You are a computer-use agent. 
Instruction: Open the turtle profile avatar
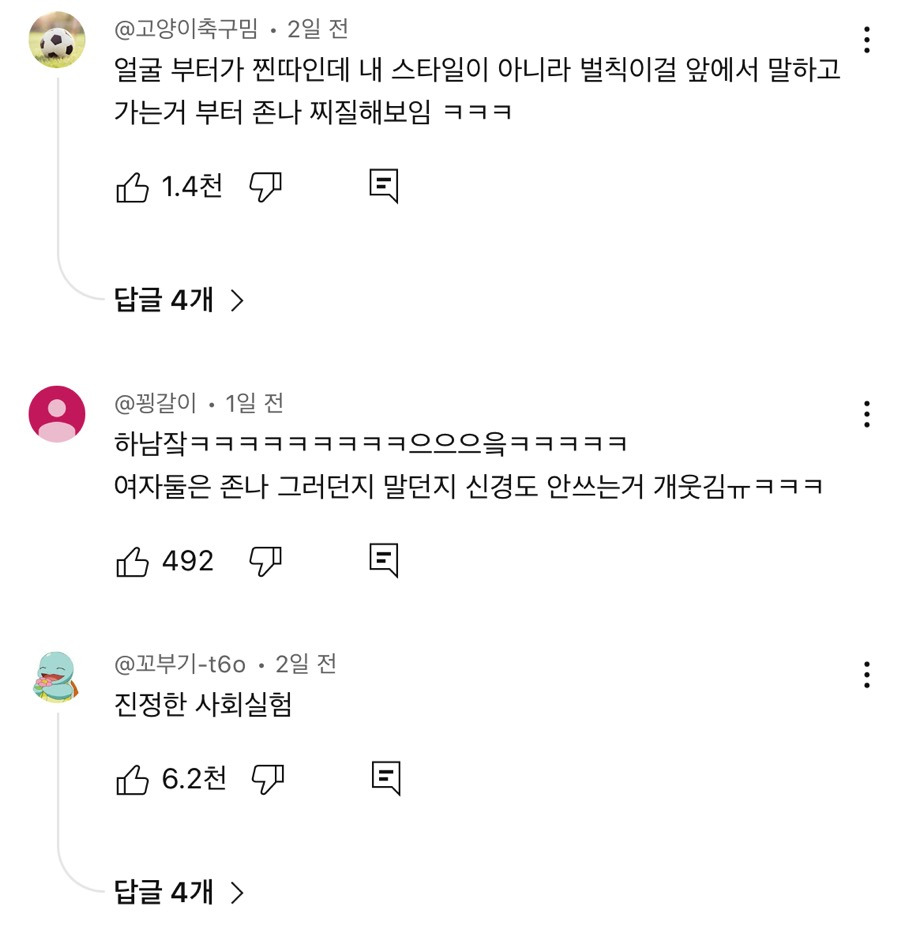point(56,676)
